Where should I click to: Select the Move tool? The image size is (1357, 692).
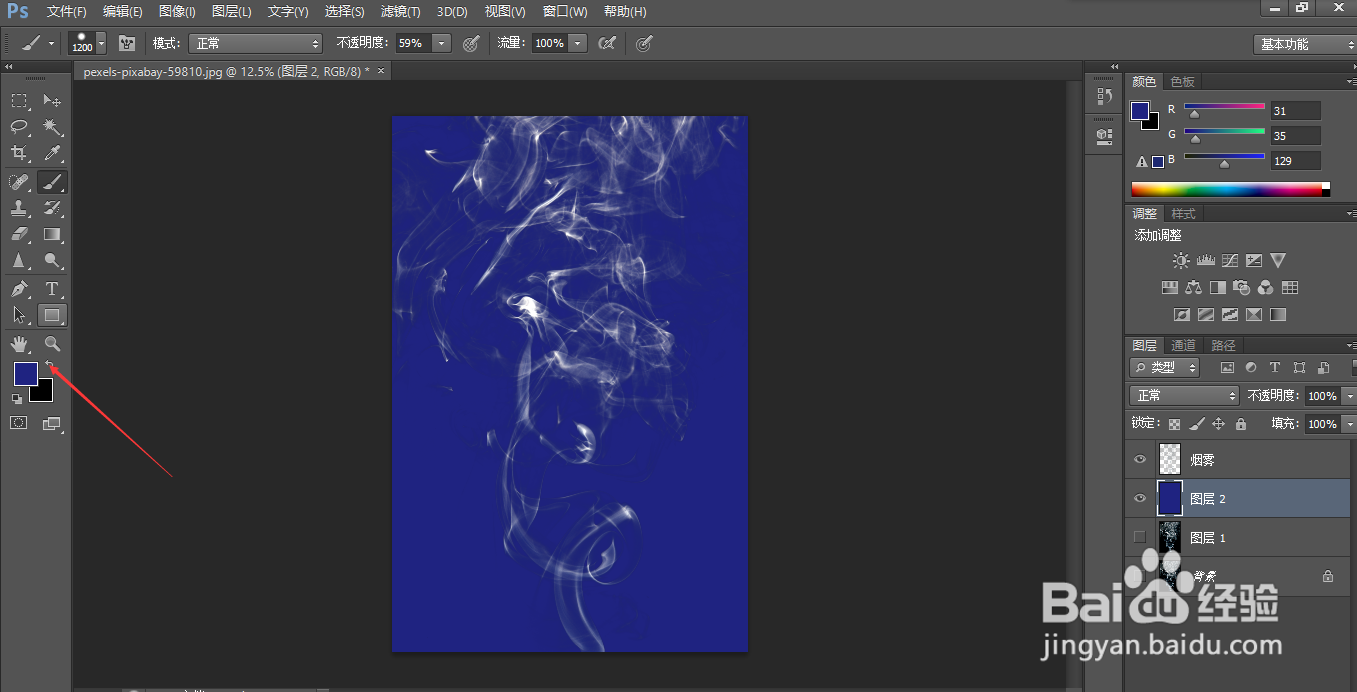click(52, 101)
